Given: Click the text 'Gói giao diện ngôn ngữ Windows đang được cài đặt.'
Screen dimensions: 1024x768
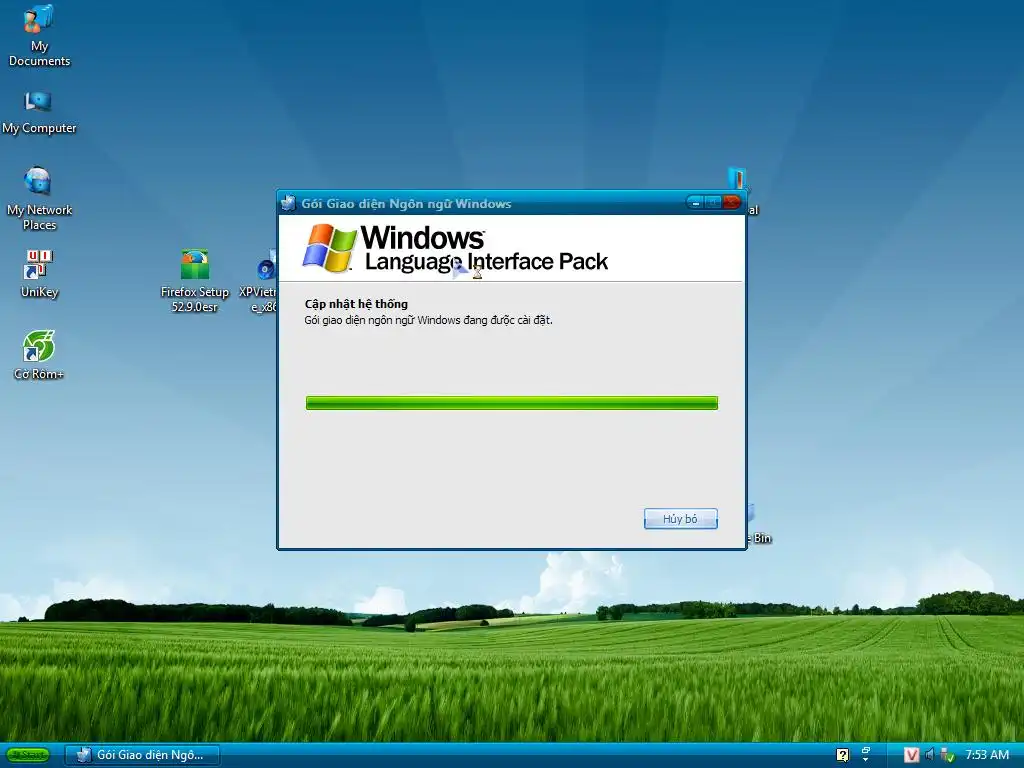Looking at the screenshot, I should click(428, 320).
